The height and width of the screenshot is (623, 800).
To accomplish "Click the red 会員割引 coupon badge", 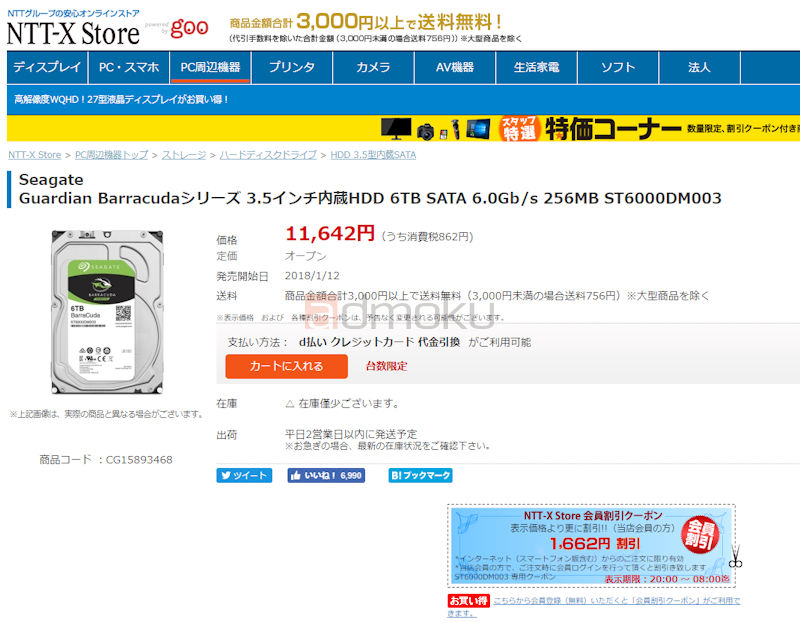I will [x=701, y=534].
